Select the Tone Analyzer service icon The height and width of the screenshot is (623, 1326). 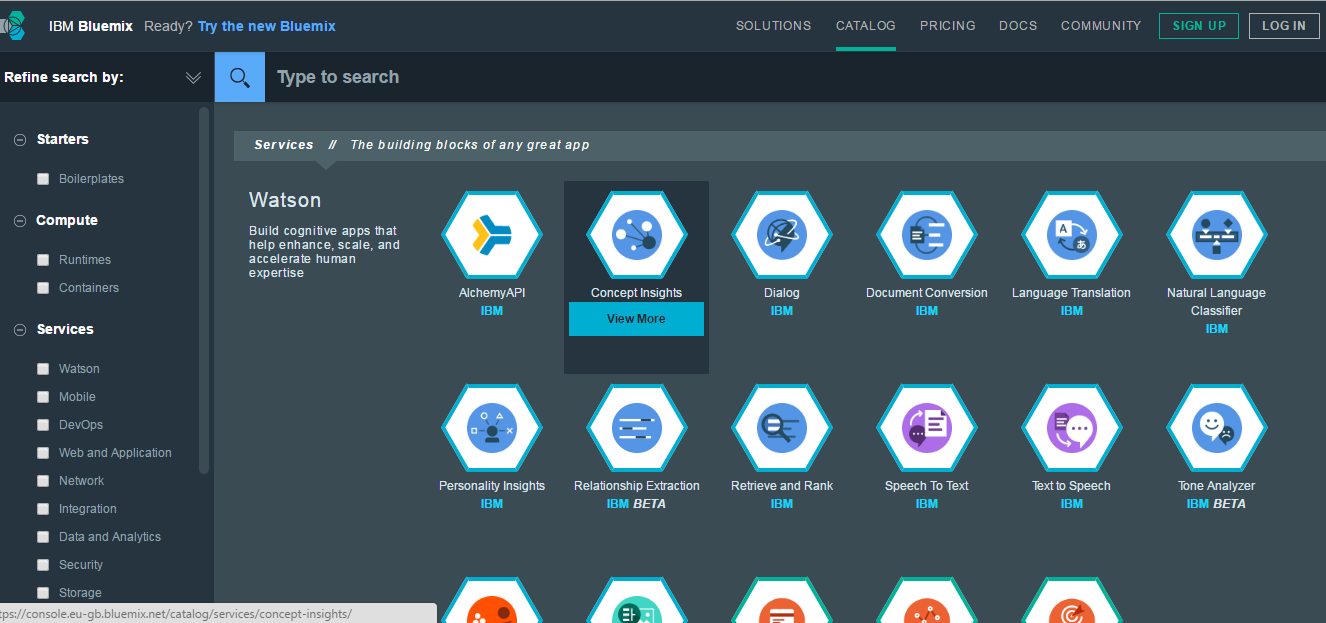click(1217, 428)
